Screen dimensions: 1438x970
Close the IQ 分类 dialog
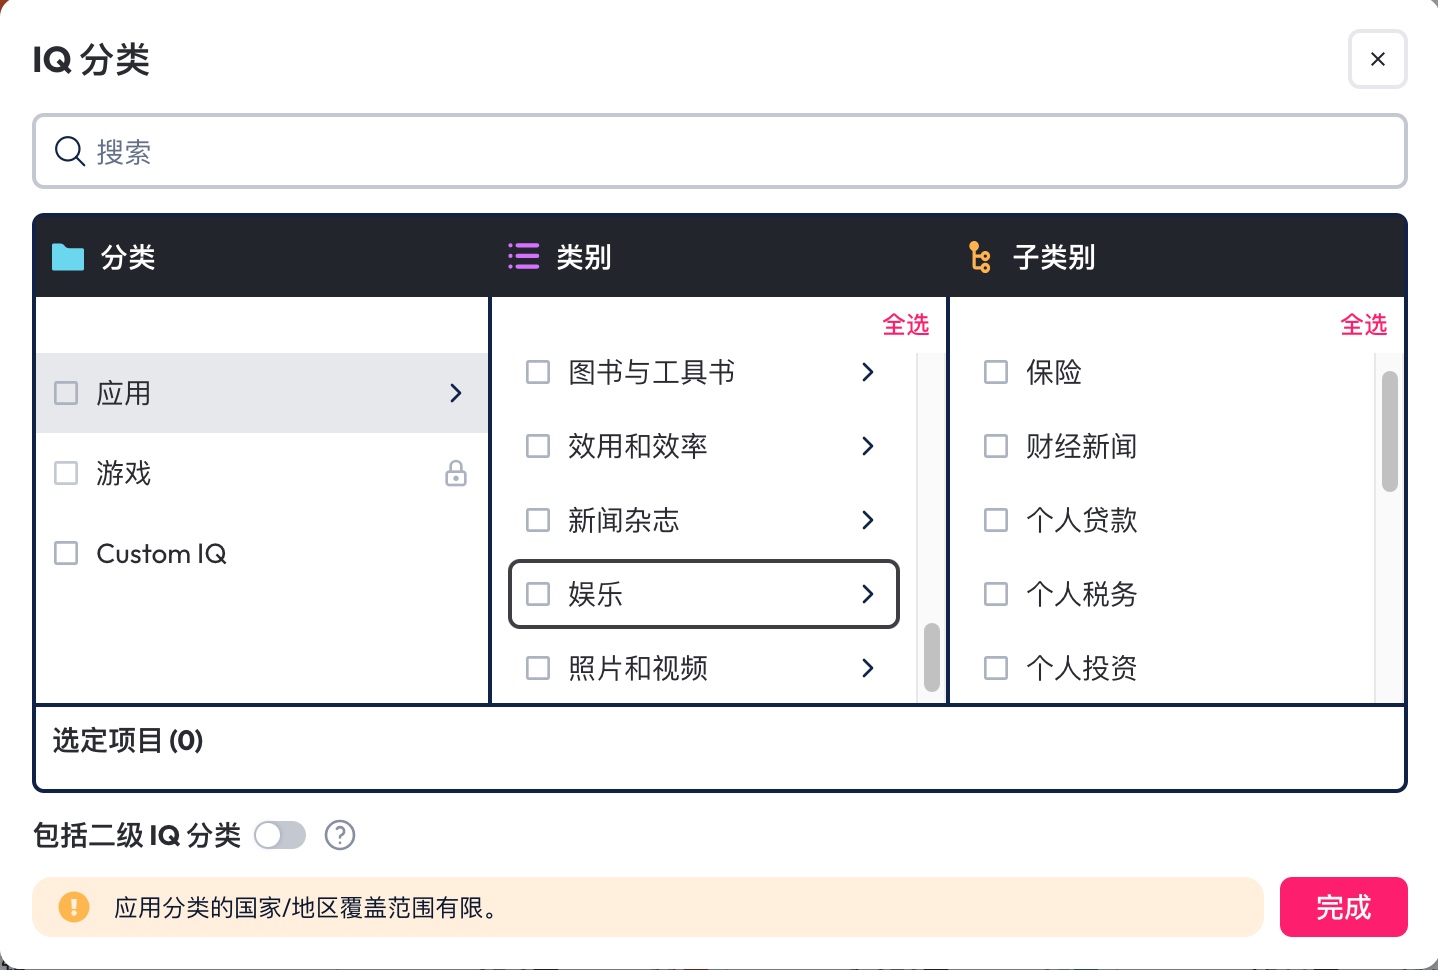coord(1377,59)
